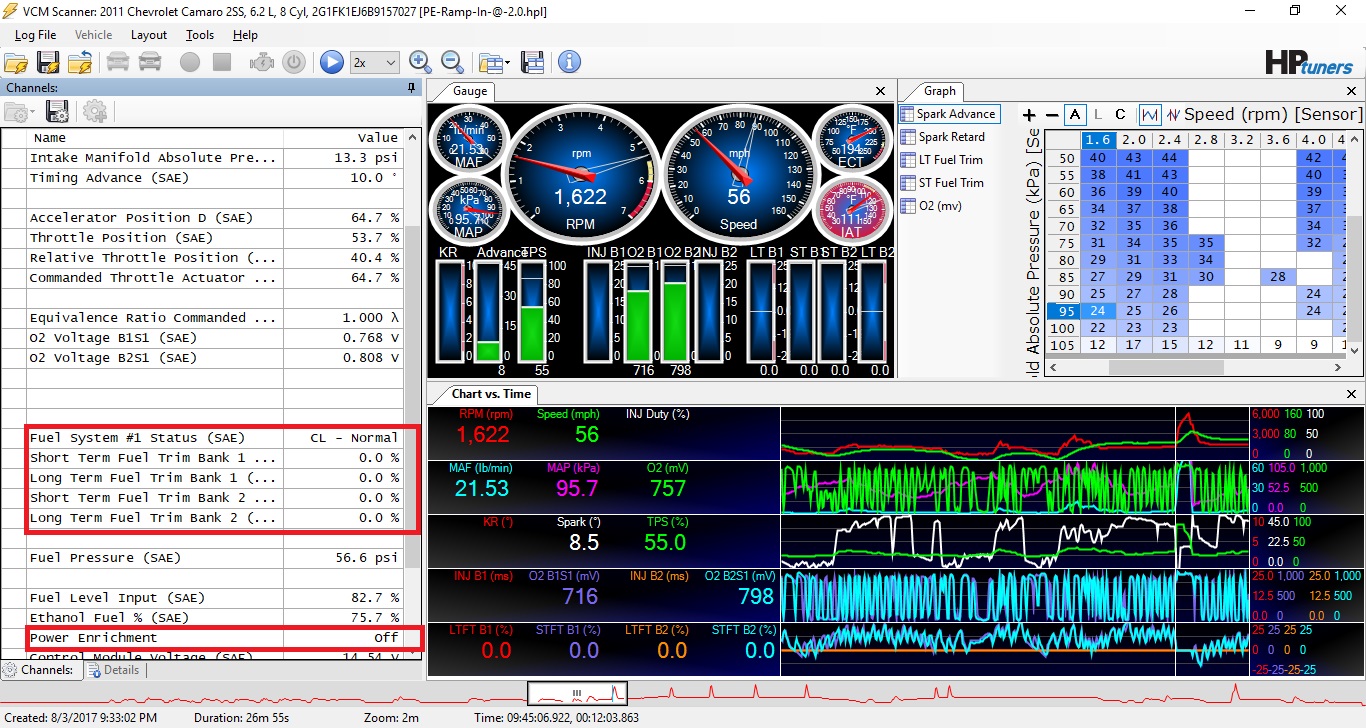Click the zoom in magnifier icon
Image resolution: width=1366 pixels, height=728 pixels.
pyautogui.click(x=420, y=62)
